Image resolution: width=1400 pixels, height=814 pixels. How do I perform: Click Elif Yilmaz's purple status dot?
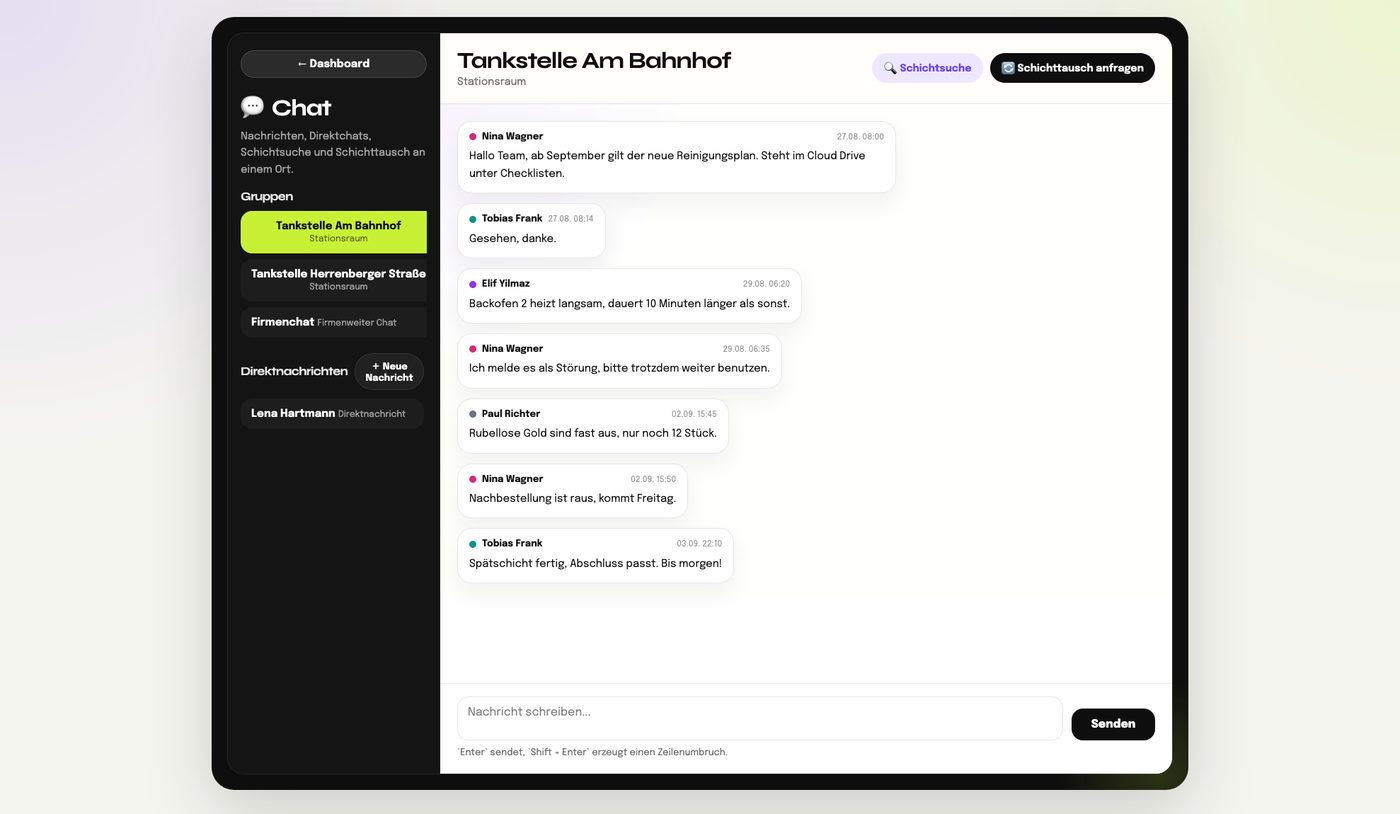point(473,284)
